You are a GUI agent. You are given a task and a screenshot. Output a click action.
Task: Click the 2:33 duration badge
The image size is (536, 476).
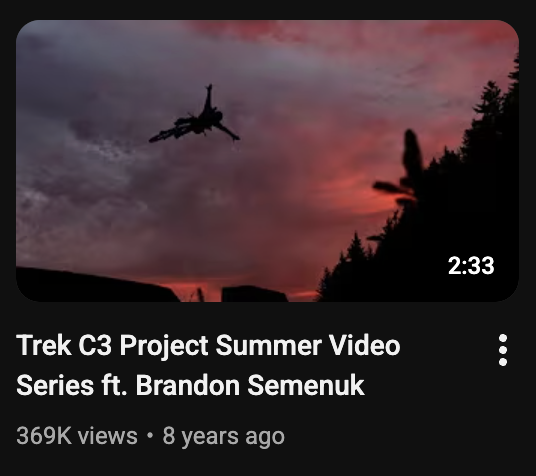471,266
